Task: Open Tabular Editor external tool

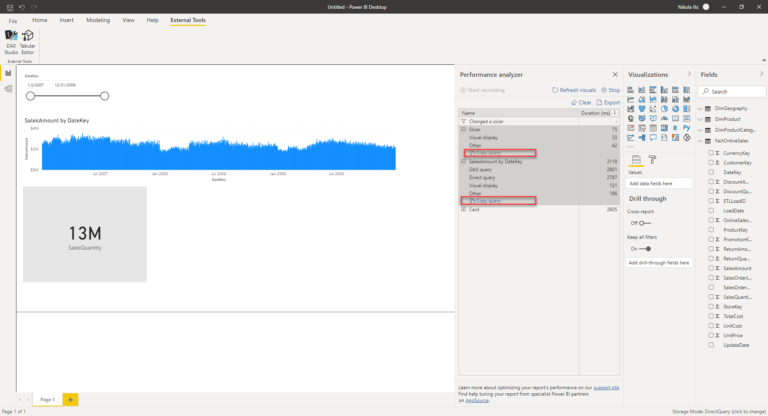Action: tap(28, 40)
